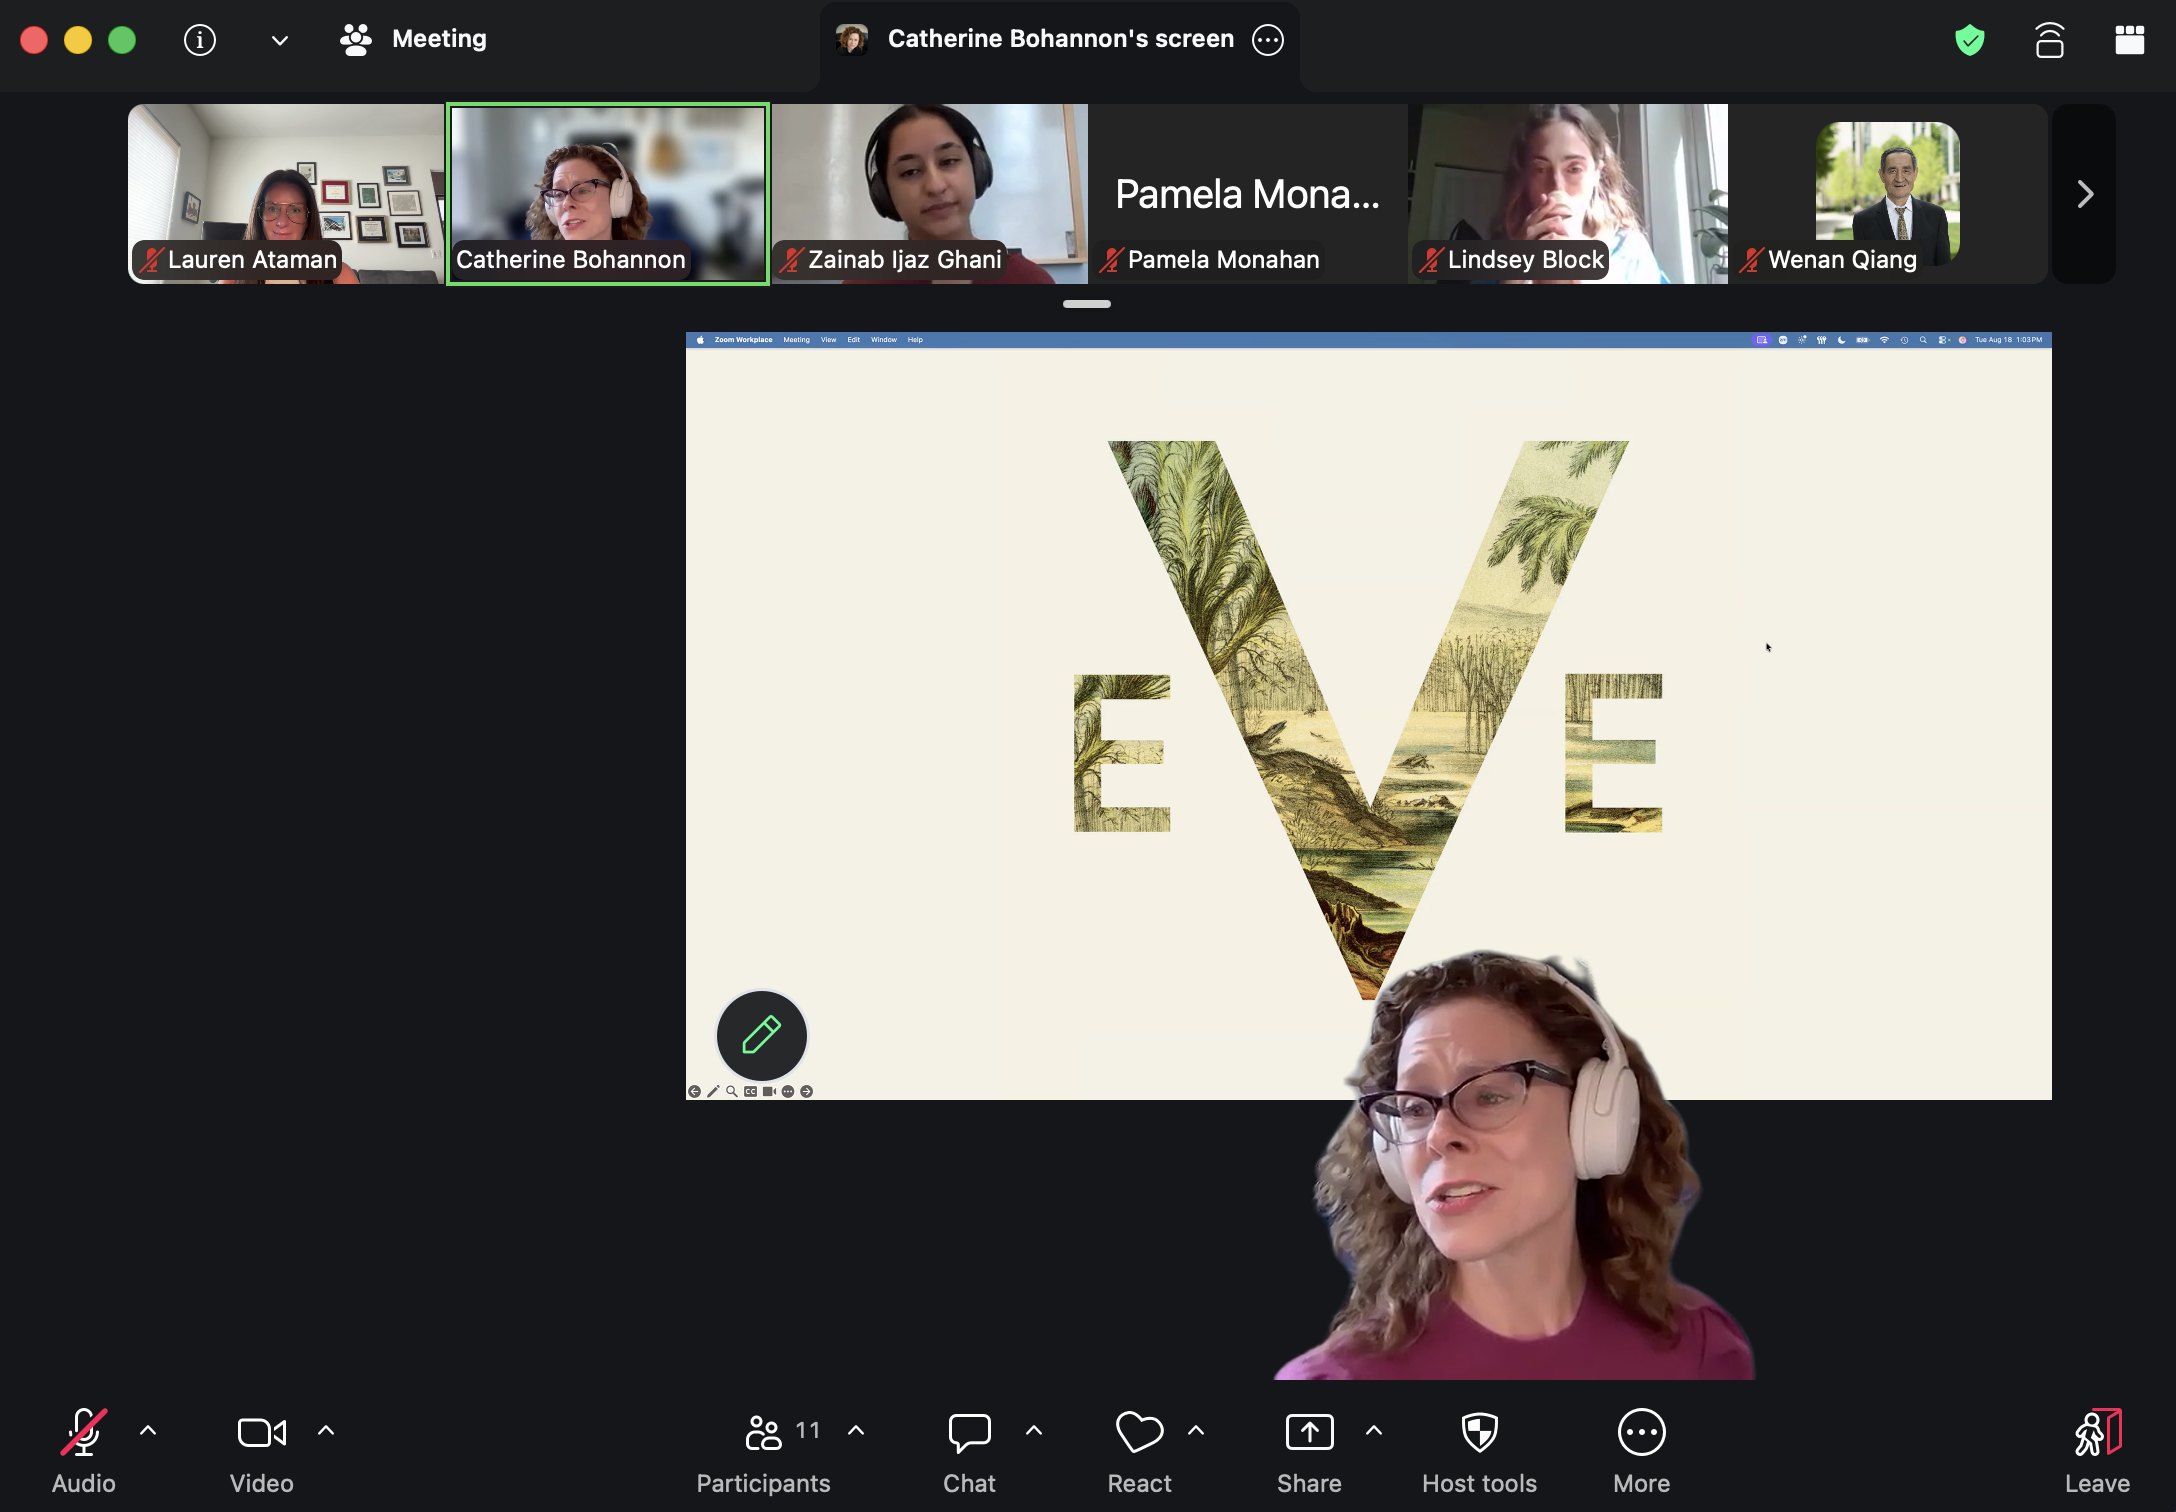Click Wenan Qiang's participant tile

(1888, 194)
